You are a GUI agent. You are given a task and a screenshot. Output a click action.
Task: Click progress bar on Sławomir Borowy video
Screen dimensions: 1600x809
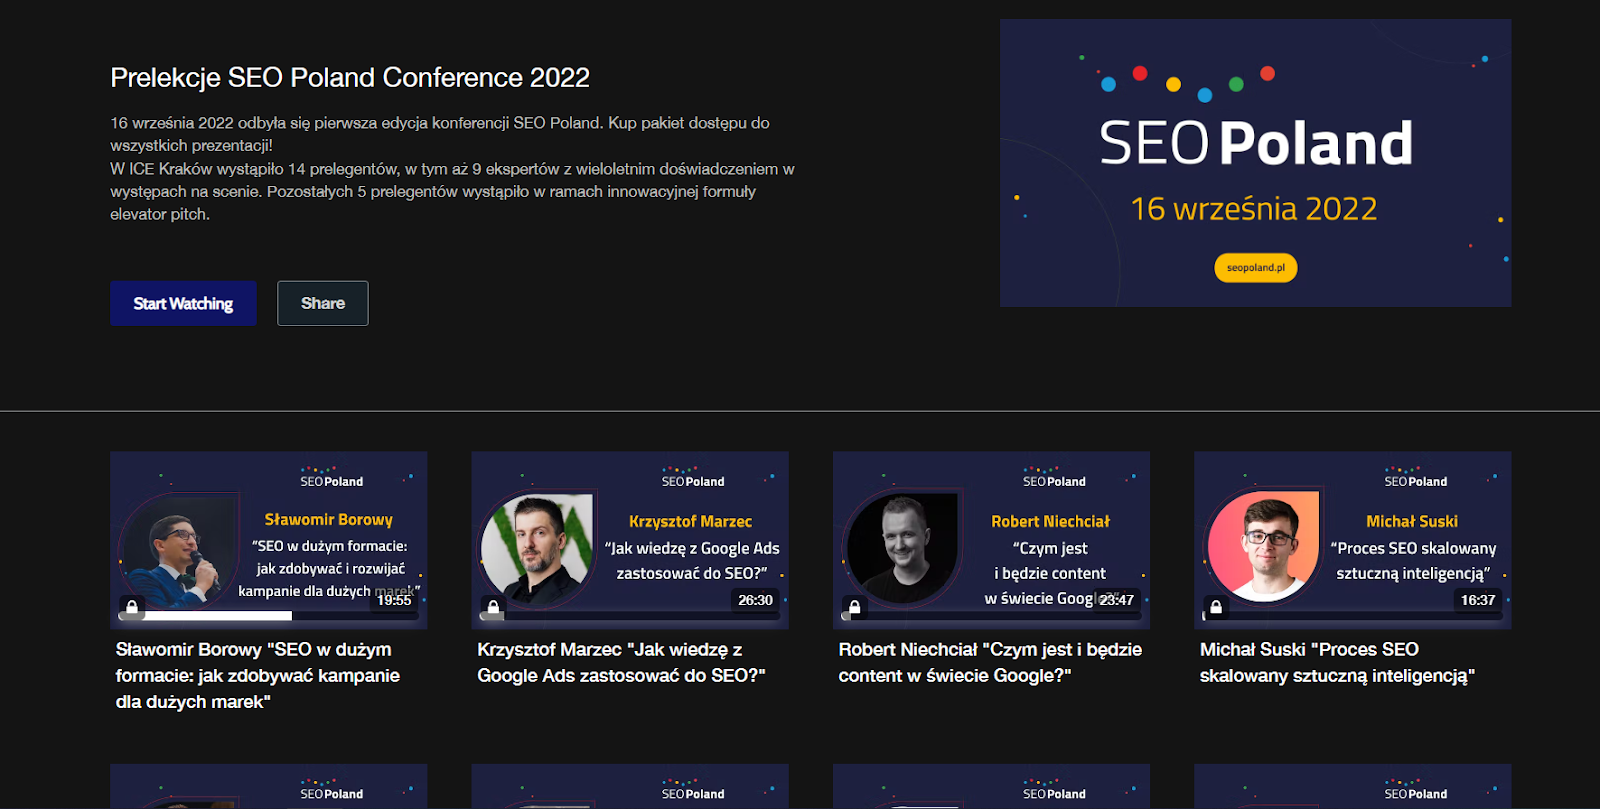(x=269, y=616)
